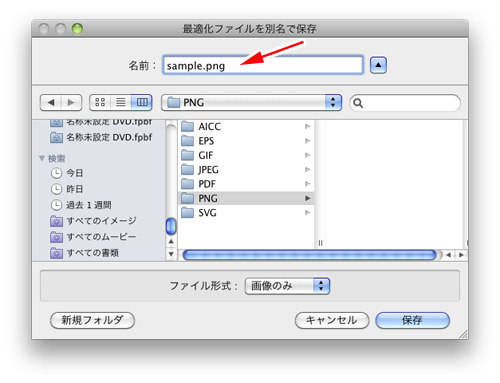Click sidebar scroll down arrow
500x383 pixels.
coord(171,254)
